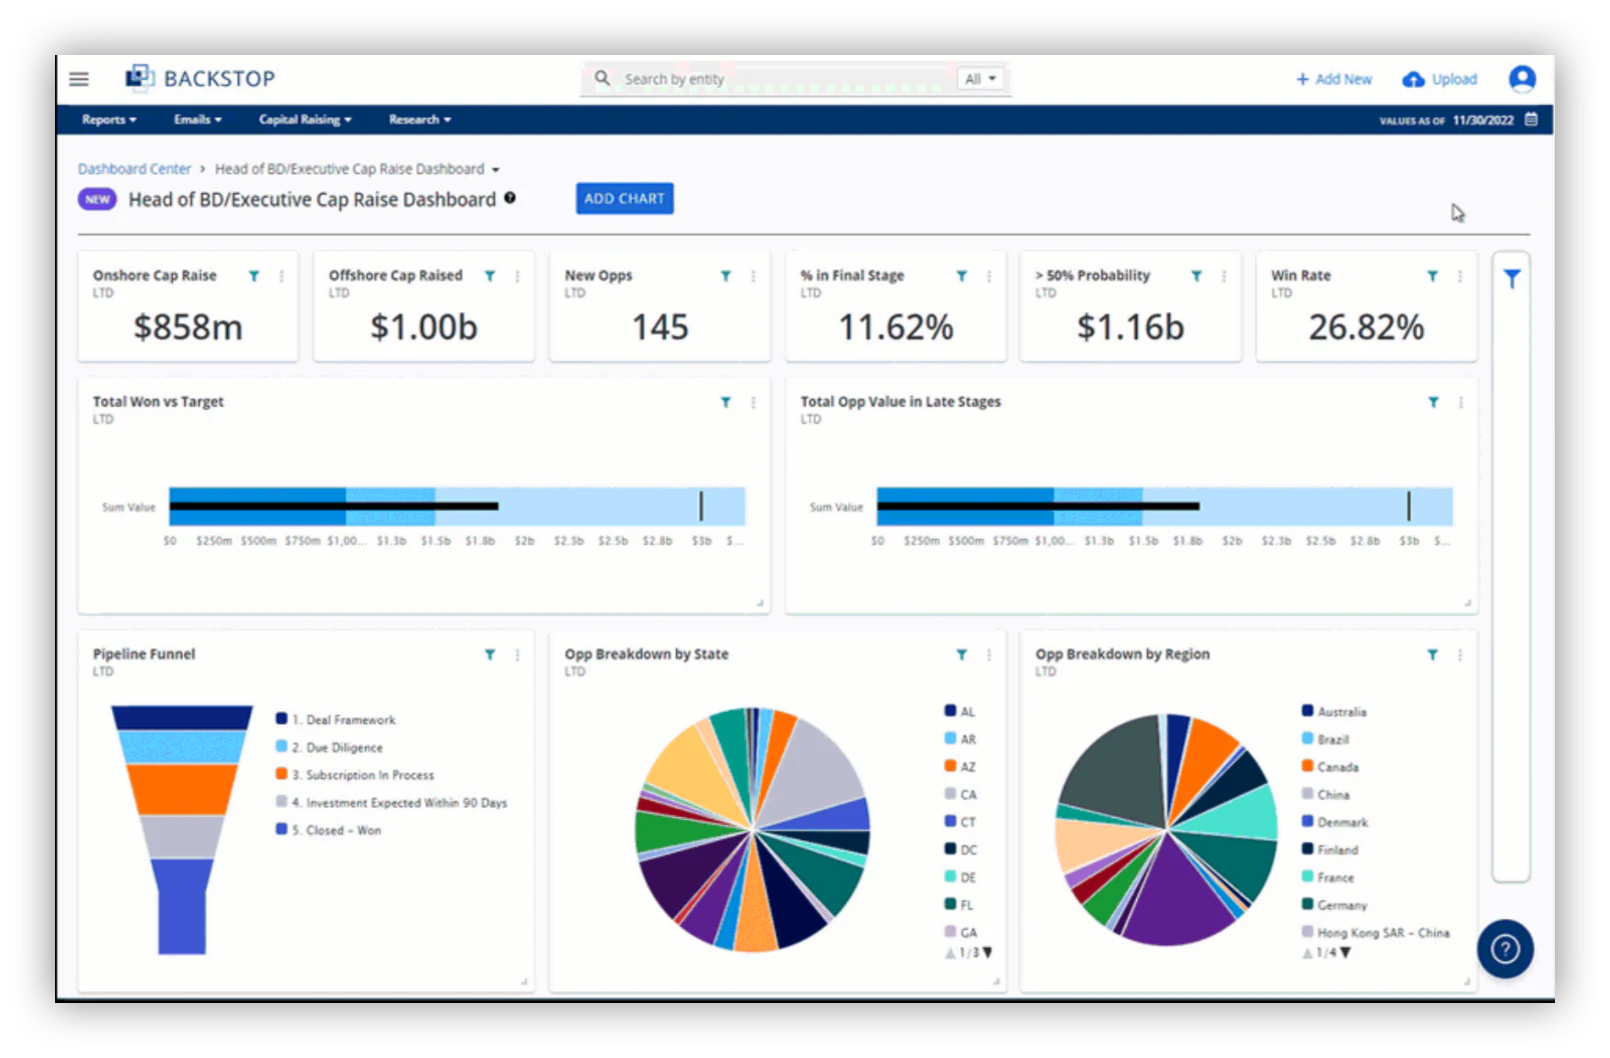Toggle the '2. Due Diligence' legend series
1610x1058 pixels.
pyautogui.click(x=329, y=747)
